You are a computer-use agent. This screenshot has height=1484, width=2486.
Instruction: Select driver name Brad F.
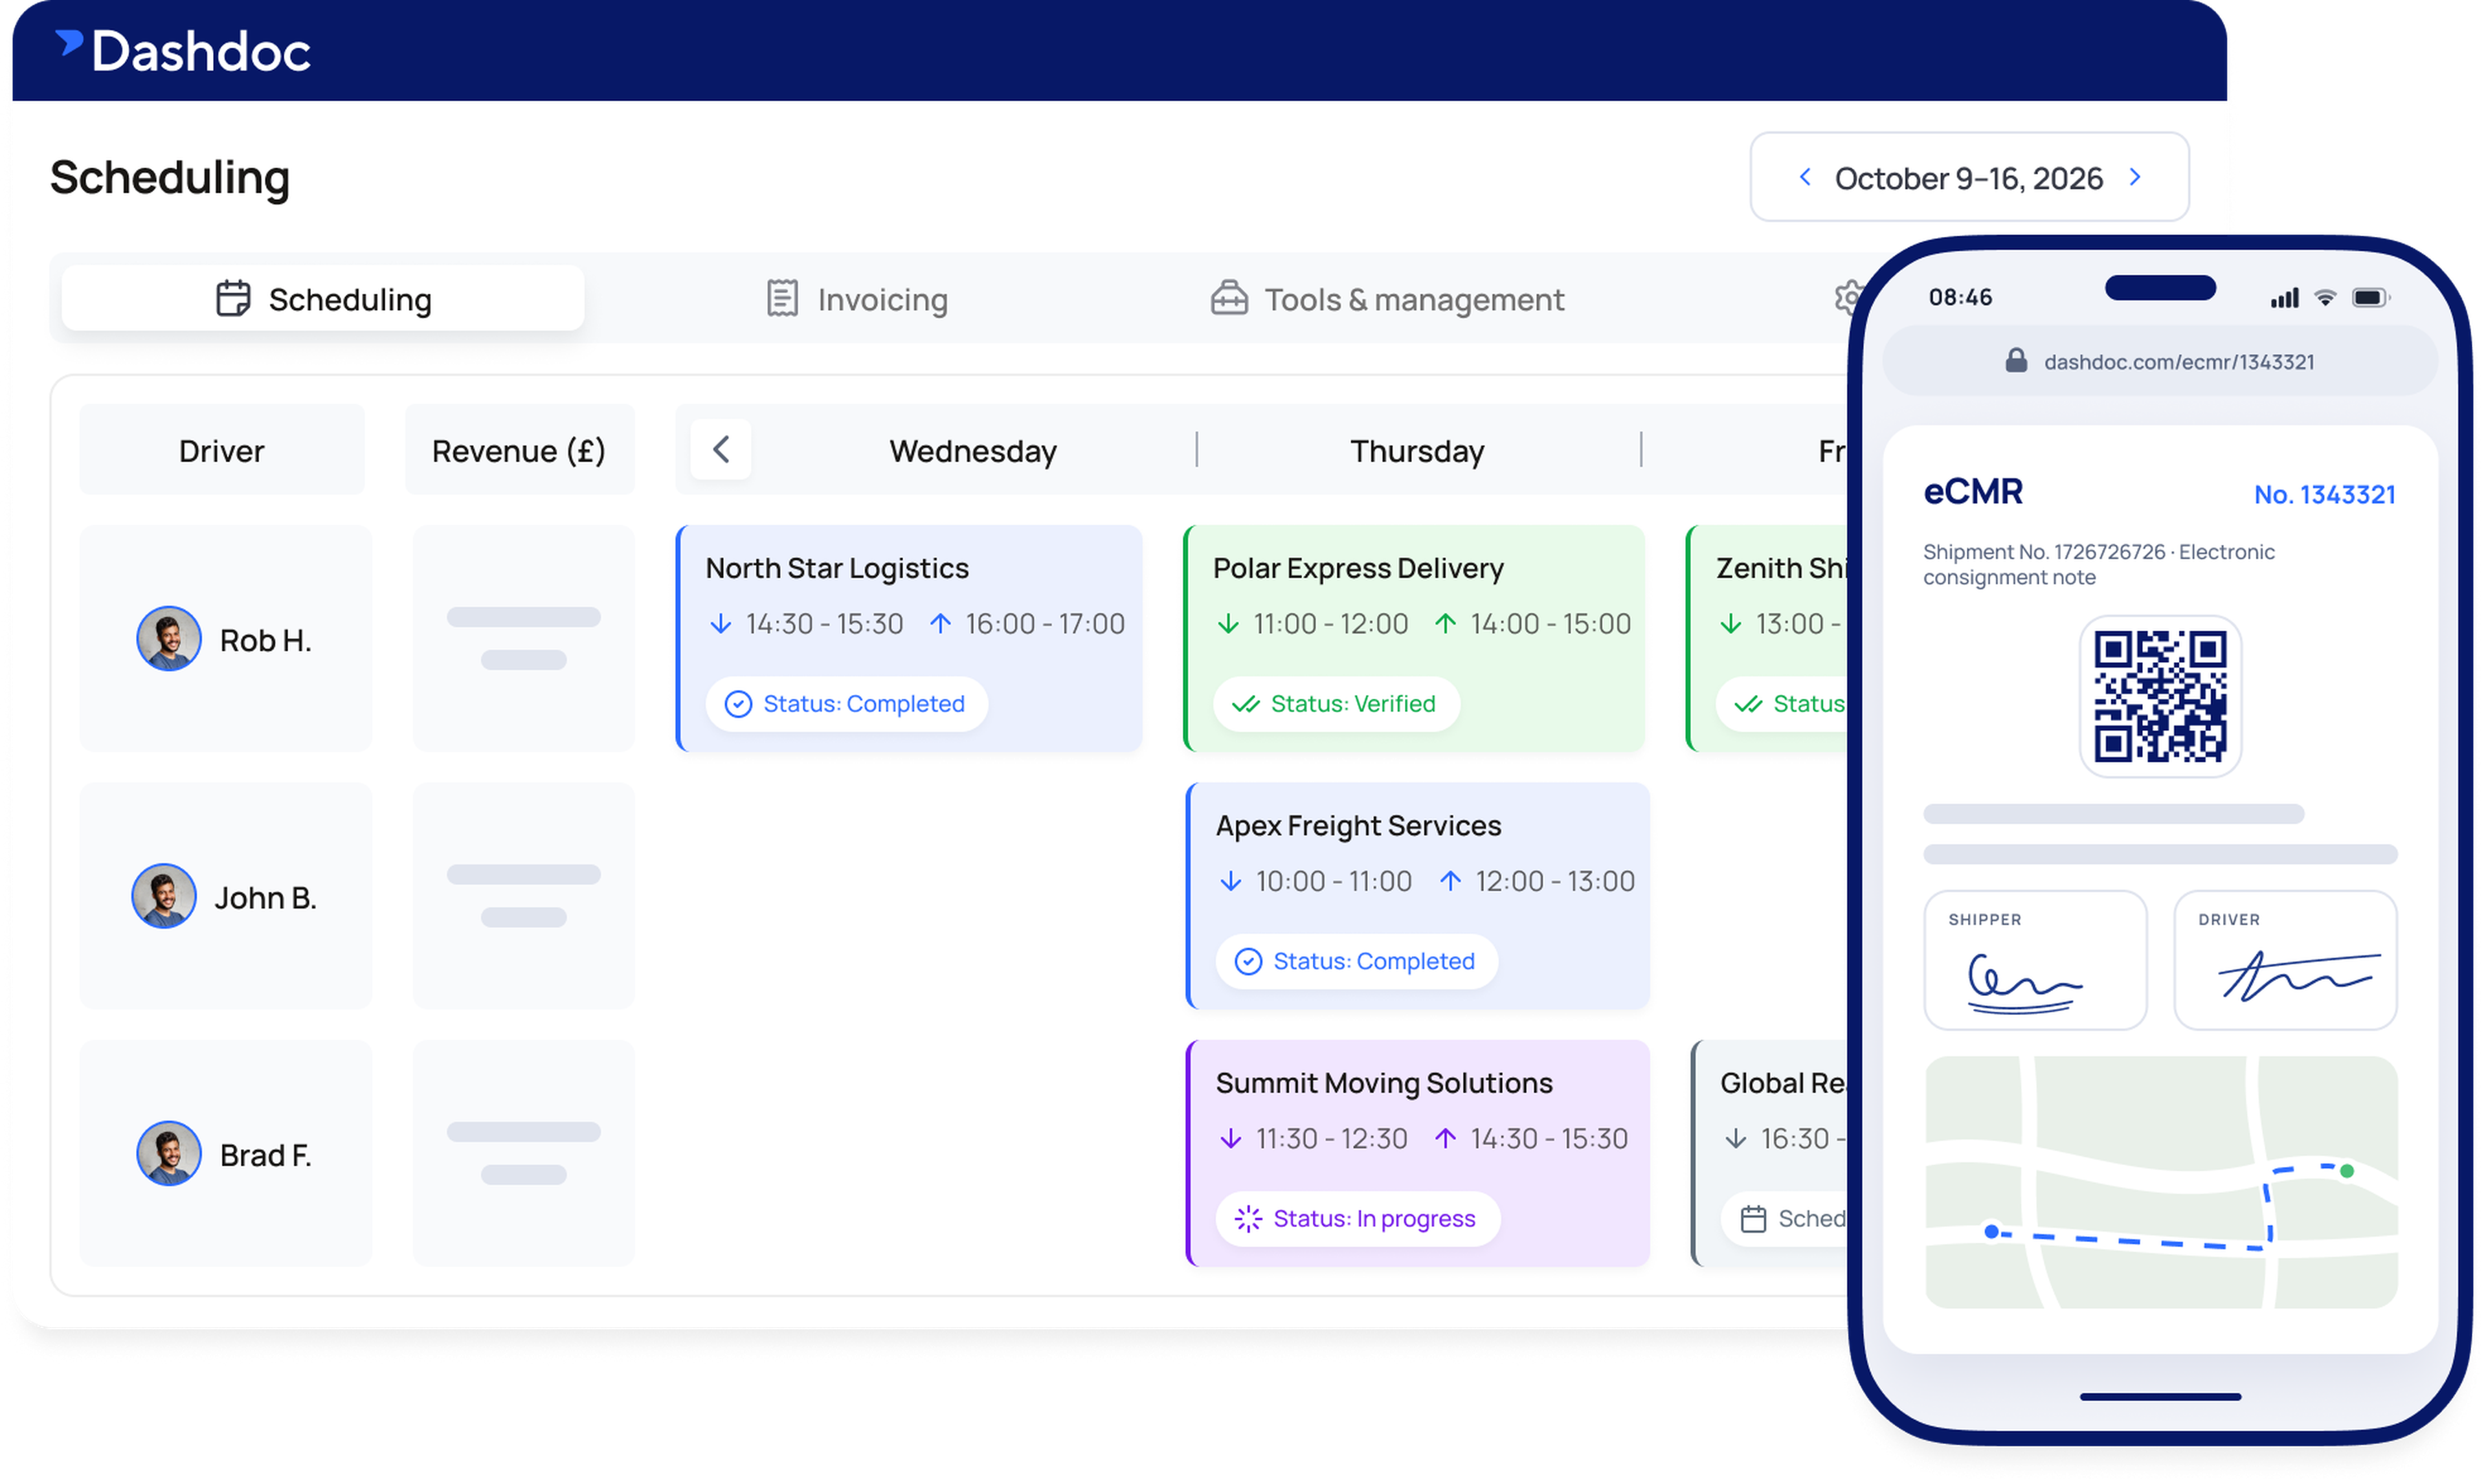266,1156
